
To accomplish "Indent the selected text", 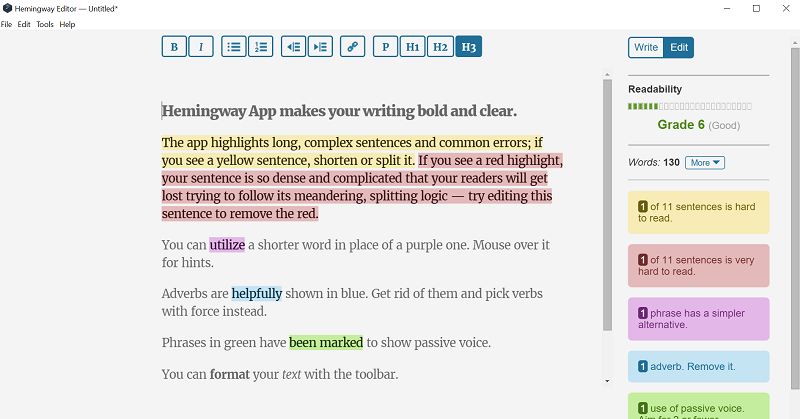I will coord(319,47).
